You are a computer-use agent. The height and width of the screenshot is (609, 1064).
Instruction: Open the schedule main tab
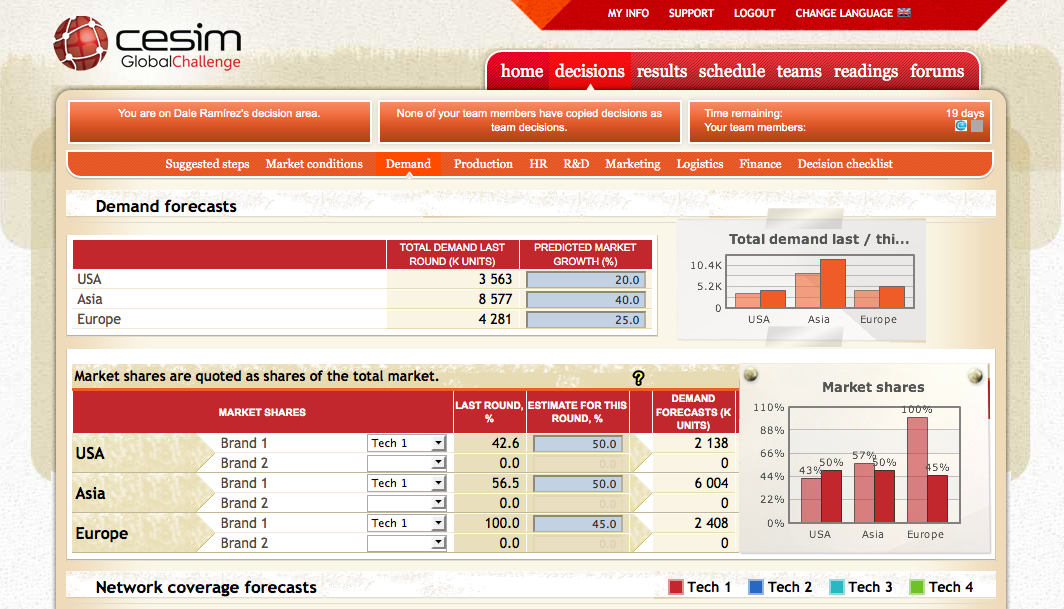click(x=732, y=71)
